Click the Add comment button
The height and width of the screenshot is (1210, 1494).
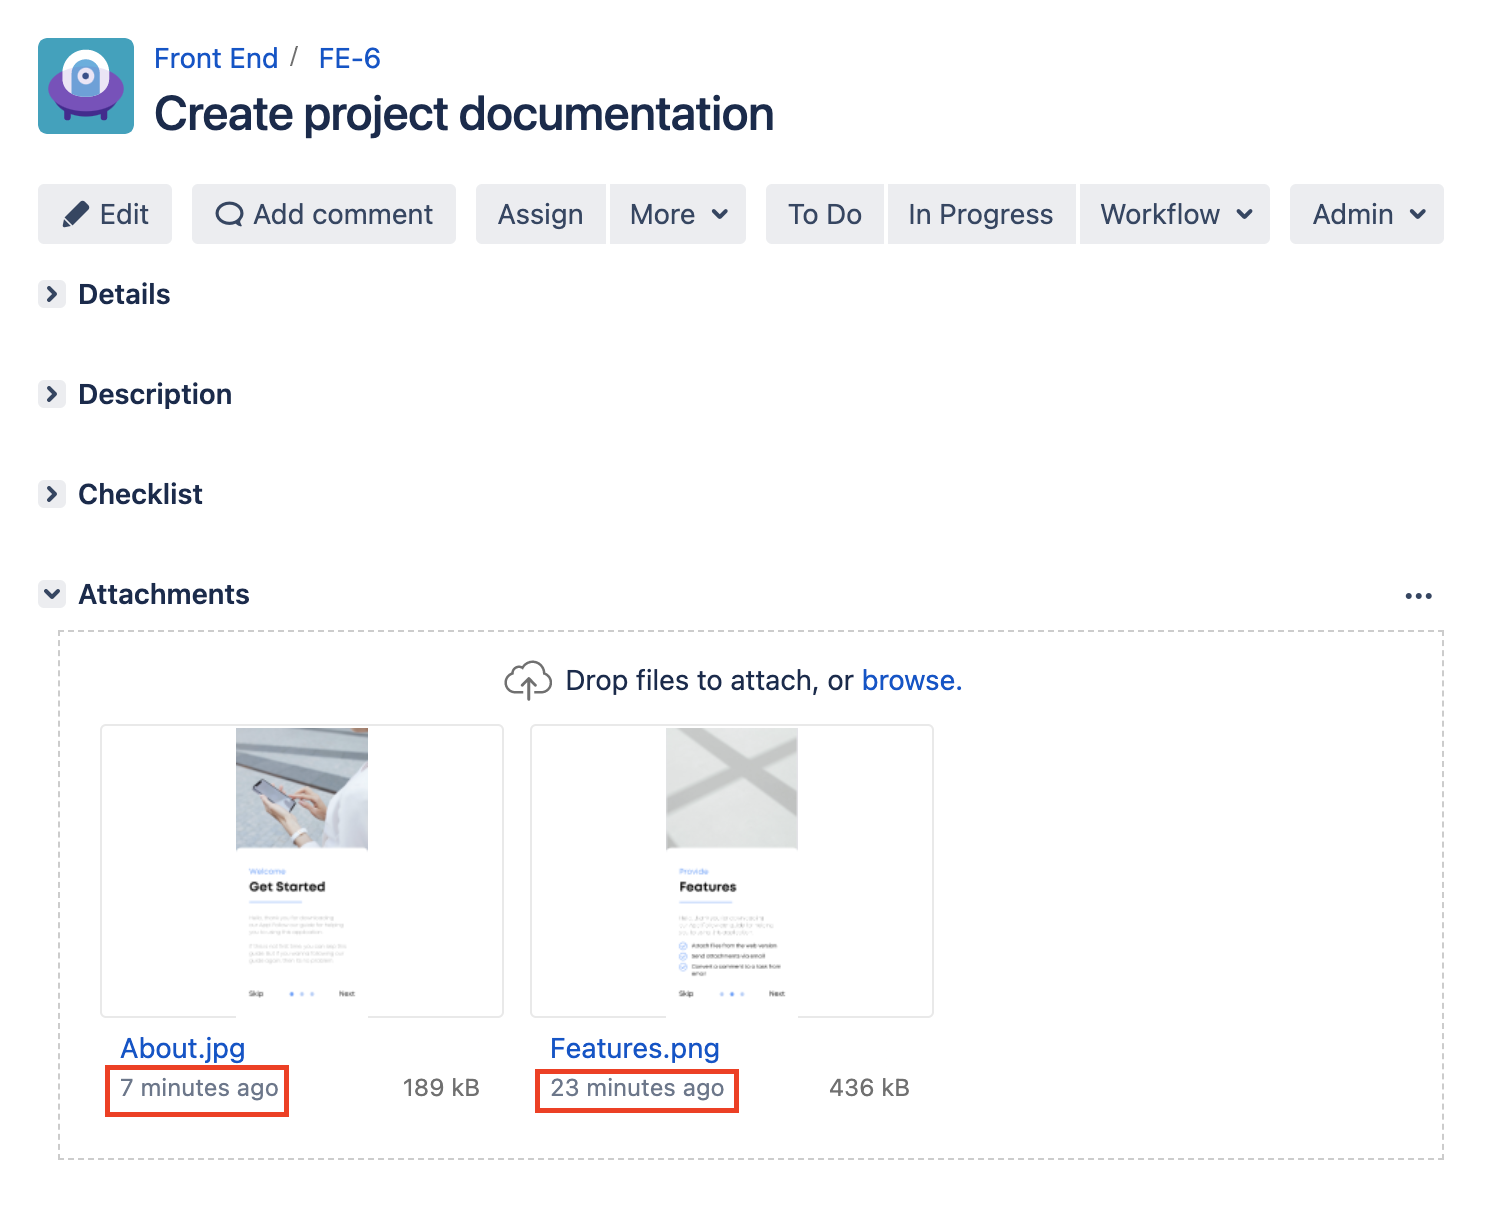324,214
